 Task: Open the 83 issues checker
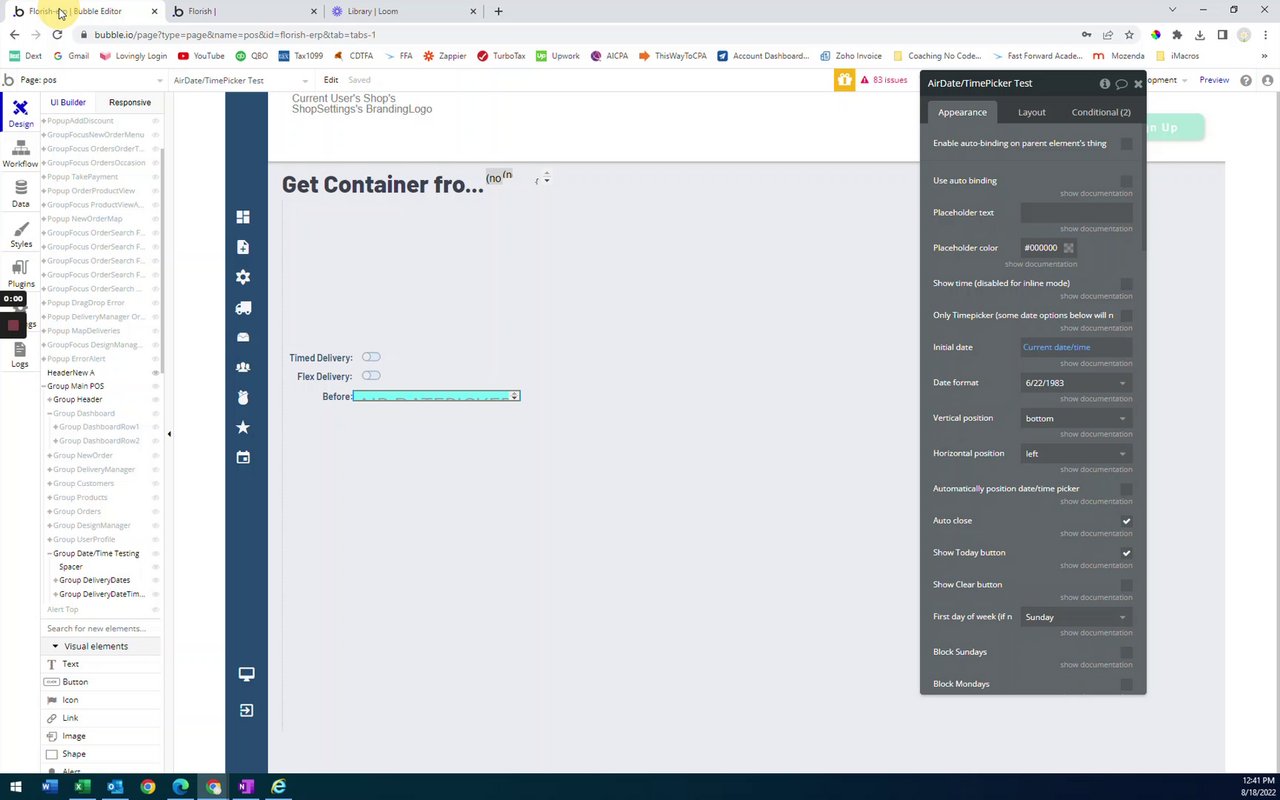(883, 80)
